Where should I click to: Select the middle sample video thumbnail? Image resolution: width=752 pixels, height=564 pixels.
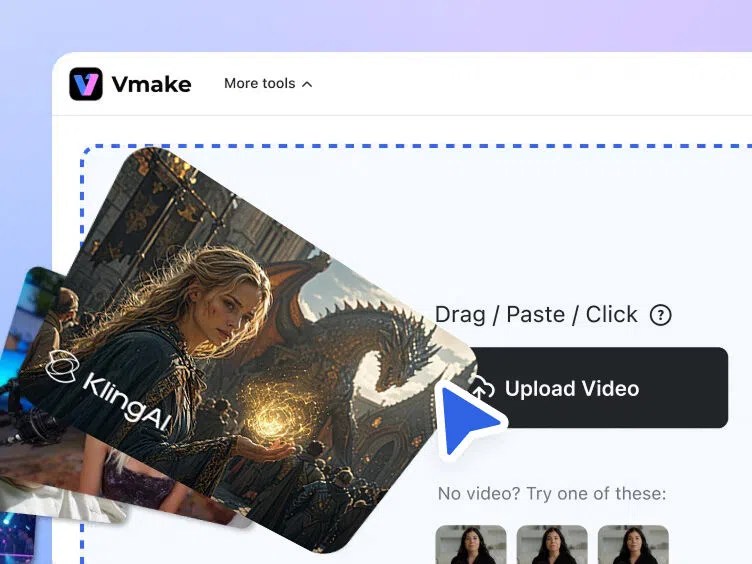click(552, 544)
